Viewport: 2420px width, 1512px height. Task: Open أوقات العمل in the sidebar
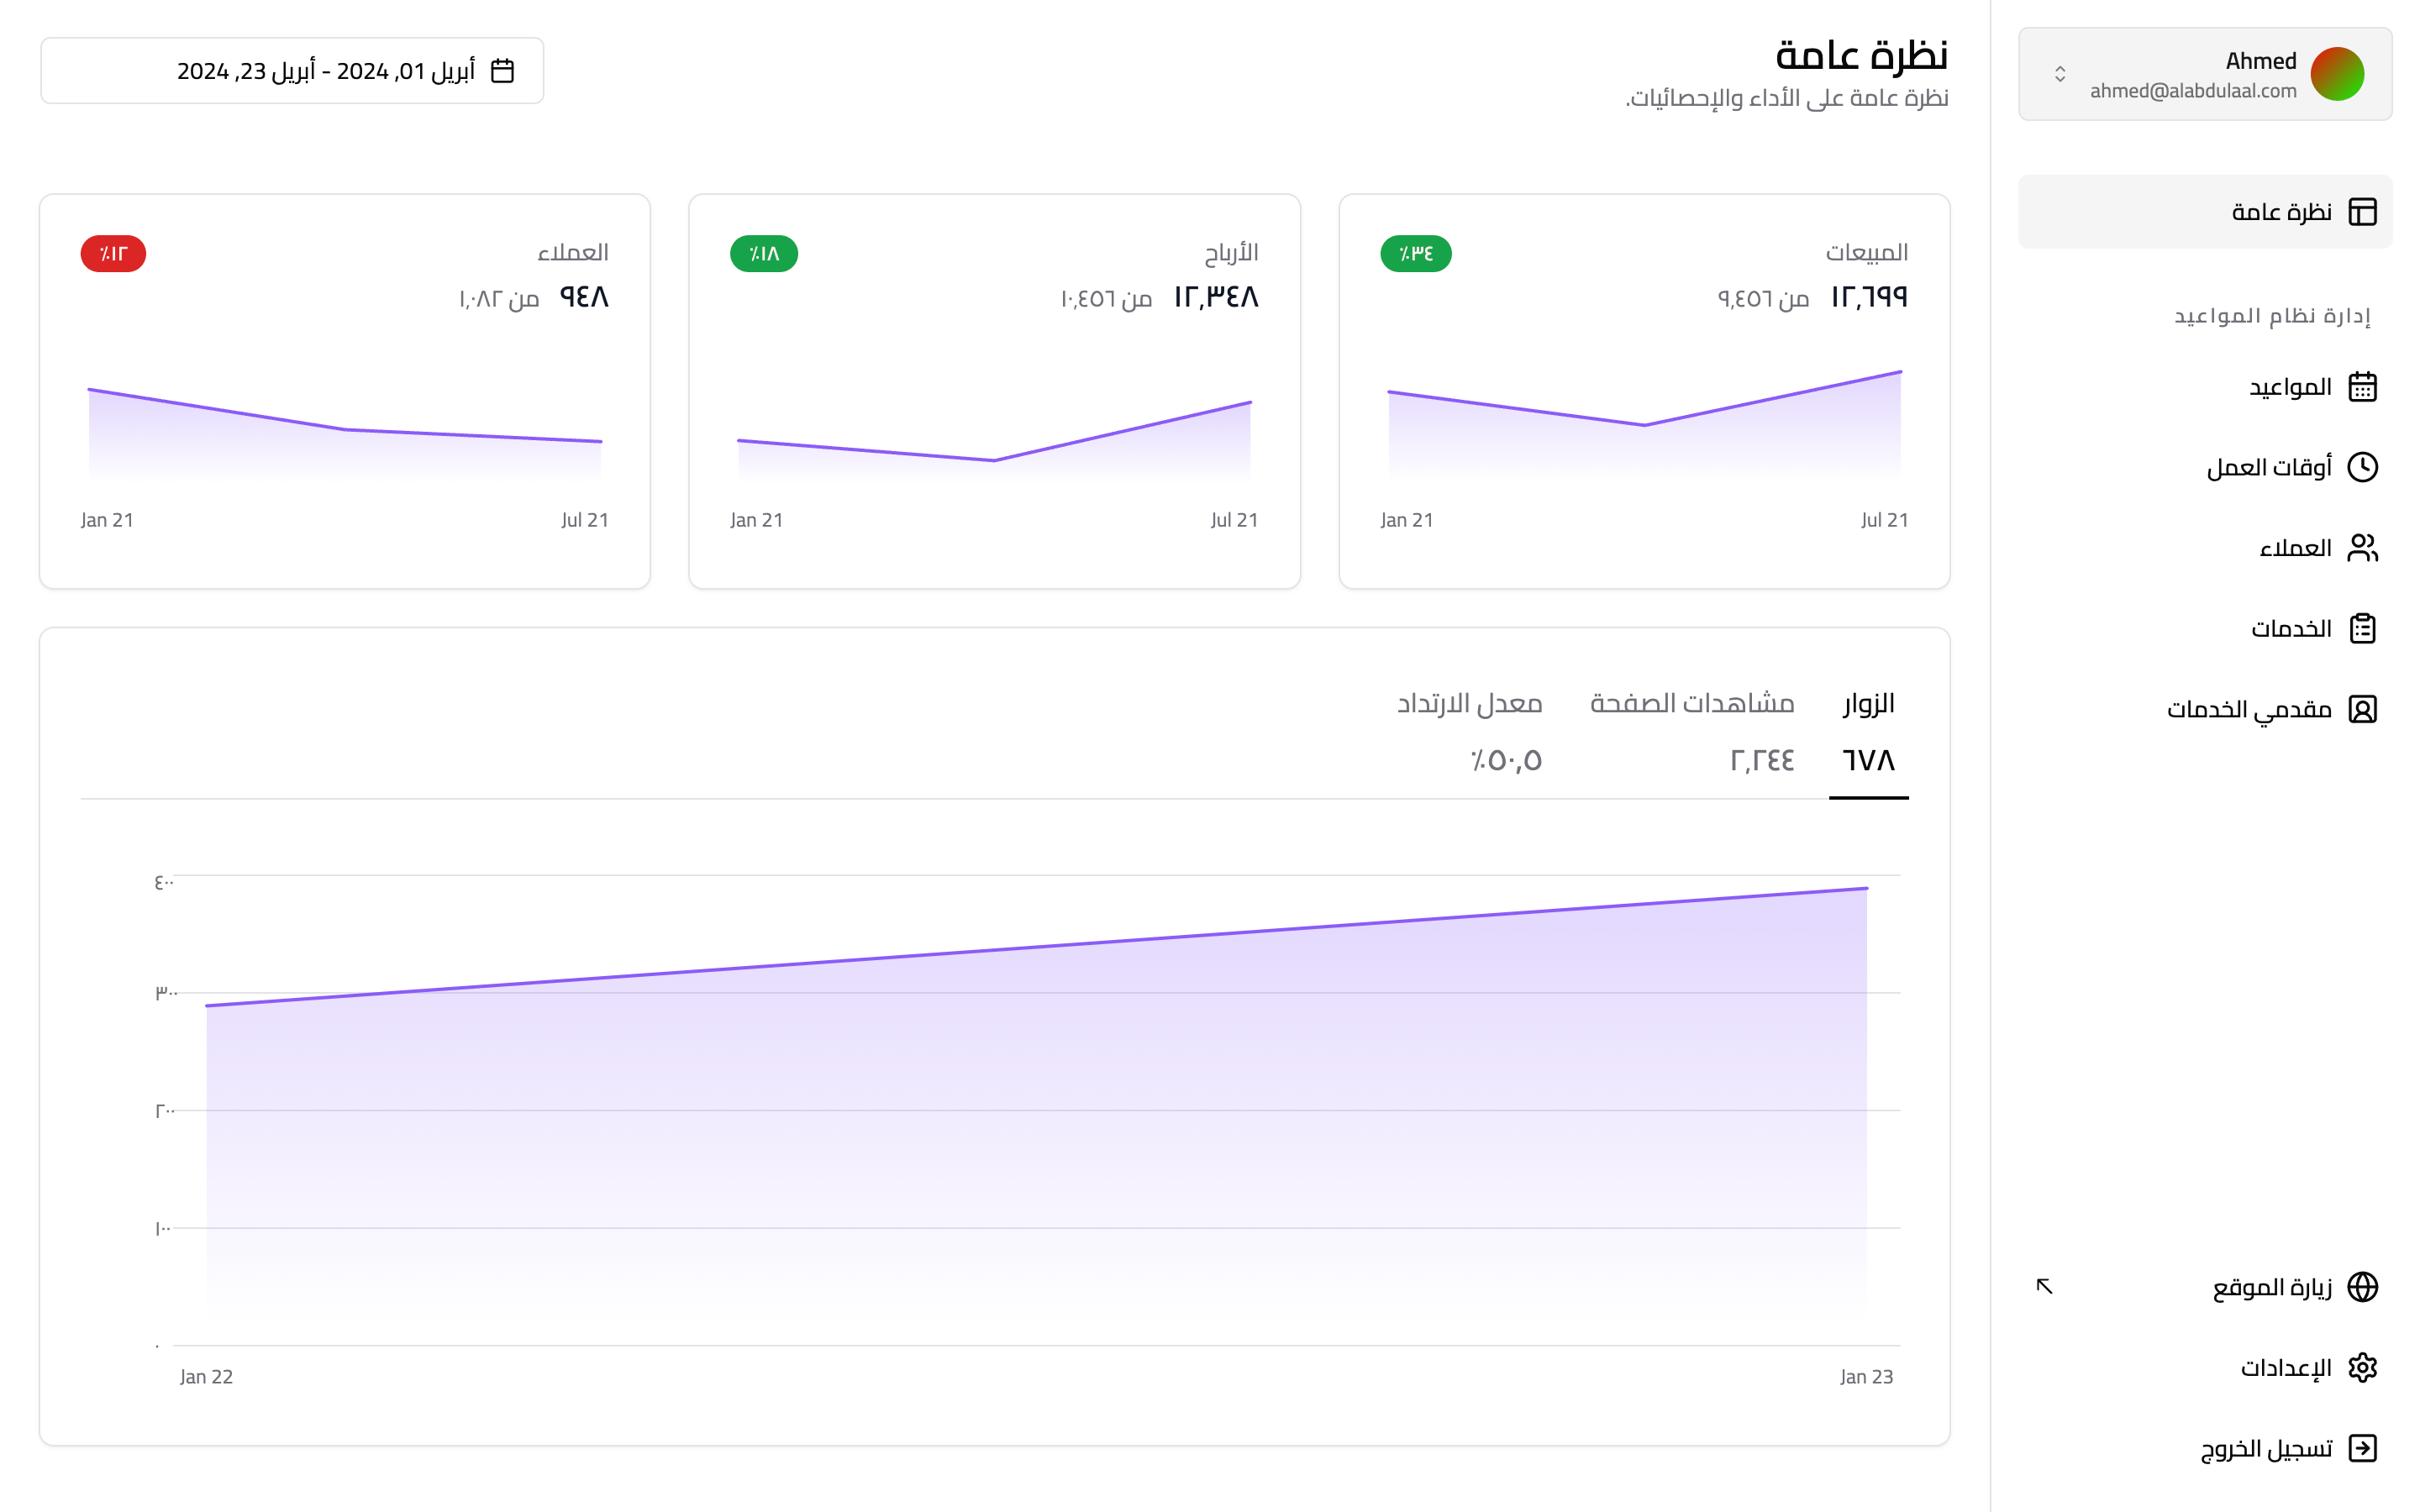[x=2205, y=467]
